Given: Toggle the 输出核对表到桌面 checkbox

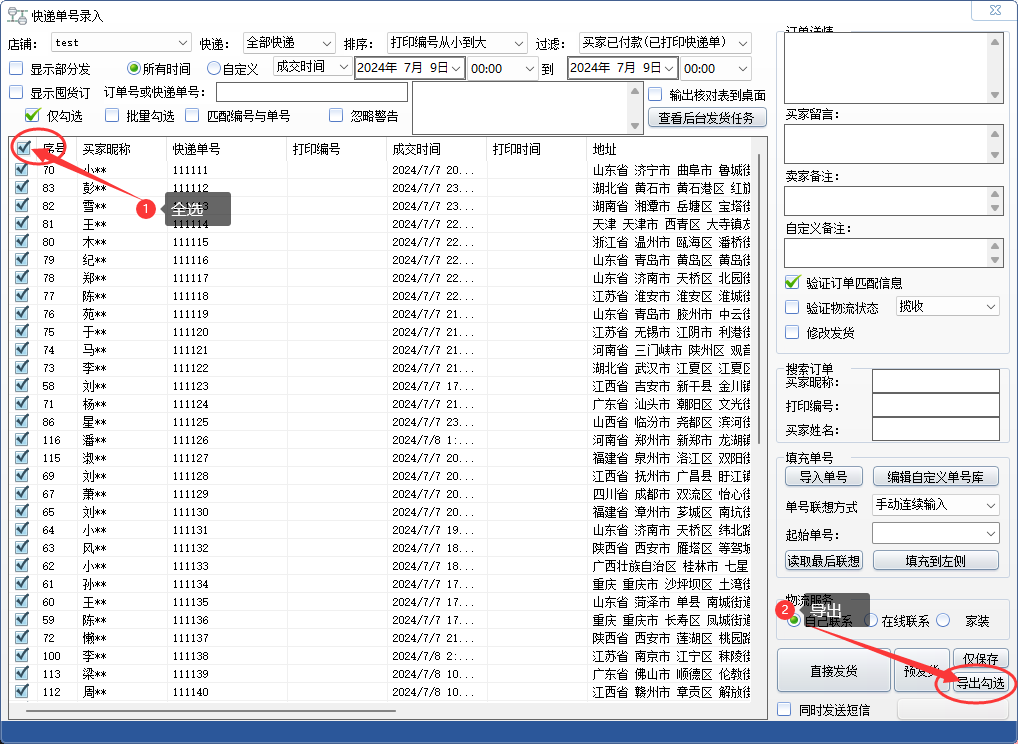Looking at the screenshot, I should tap(656, 95).
